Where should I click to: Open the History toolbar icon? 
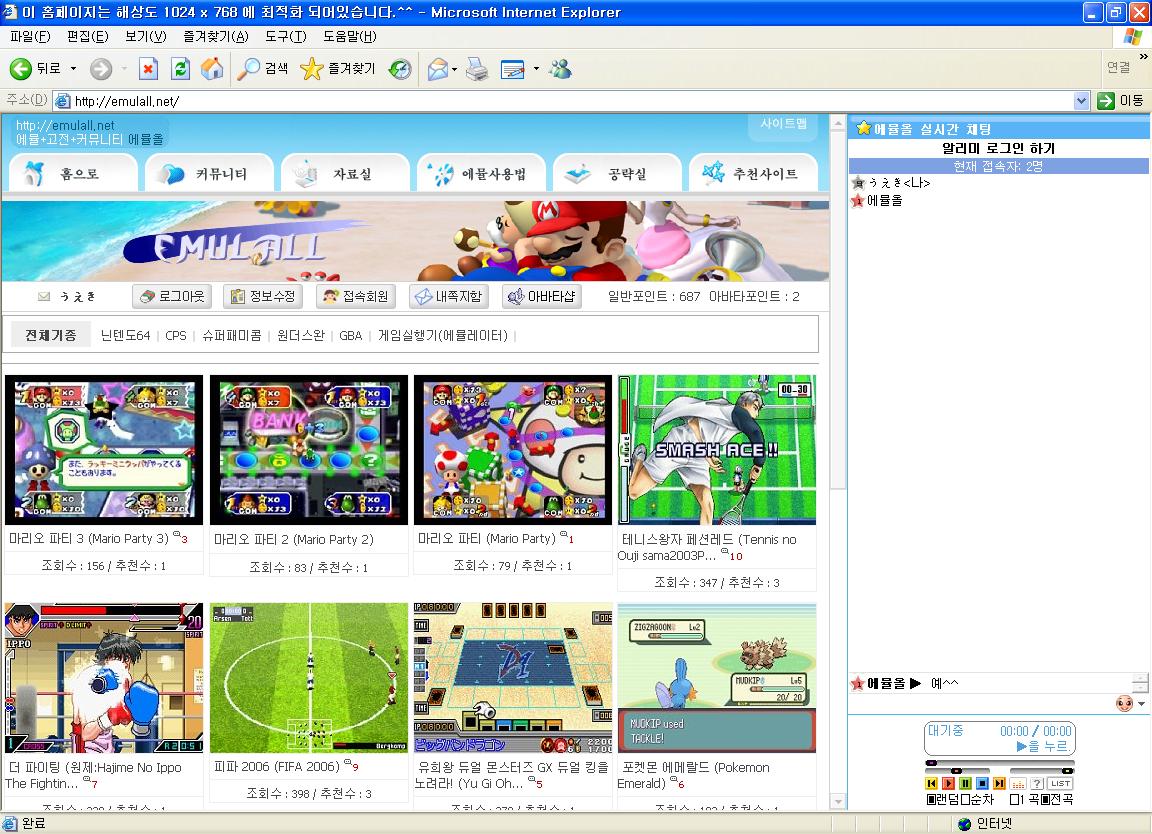(400, 69)
